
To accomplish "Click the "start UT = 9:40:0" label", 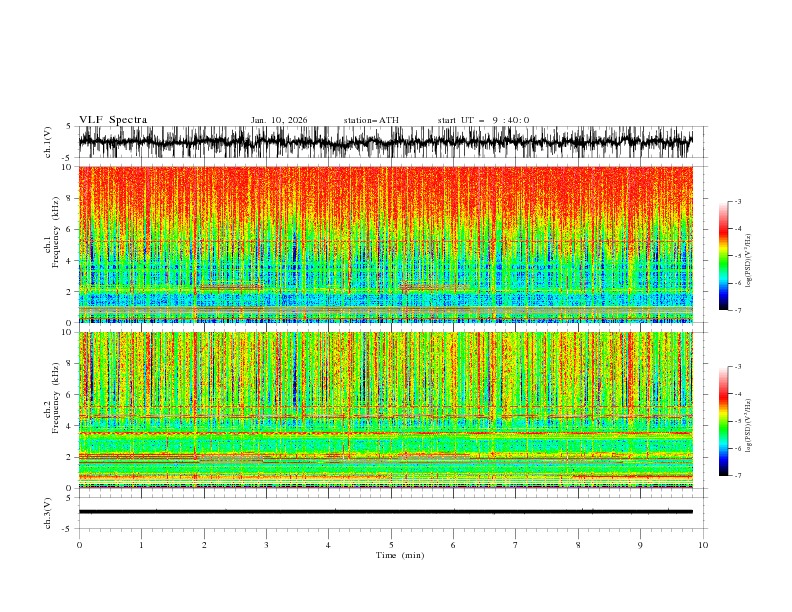I will click(483, 120).
